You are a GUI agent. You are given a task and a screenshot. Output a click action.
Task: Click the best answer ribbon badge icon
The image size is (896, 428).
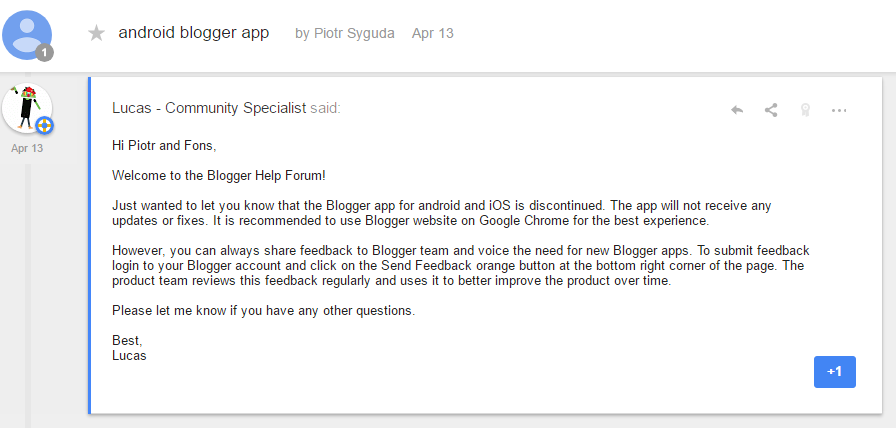click(805, 110)
